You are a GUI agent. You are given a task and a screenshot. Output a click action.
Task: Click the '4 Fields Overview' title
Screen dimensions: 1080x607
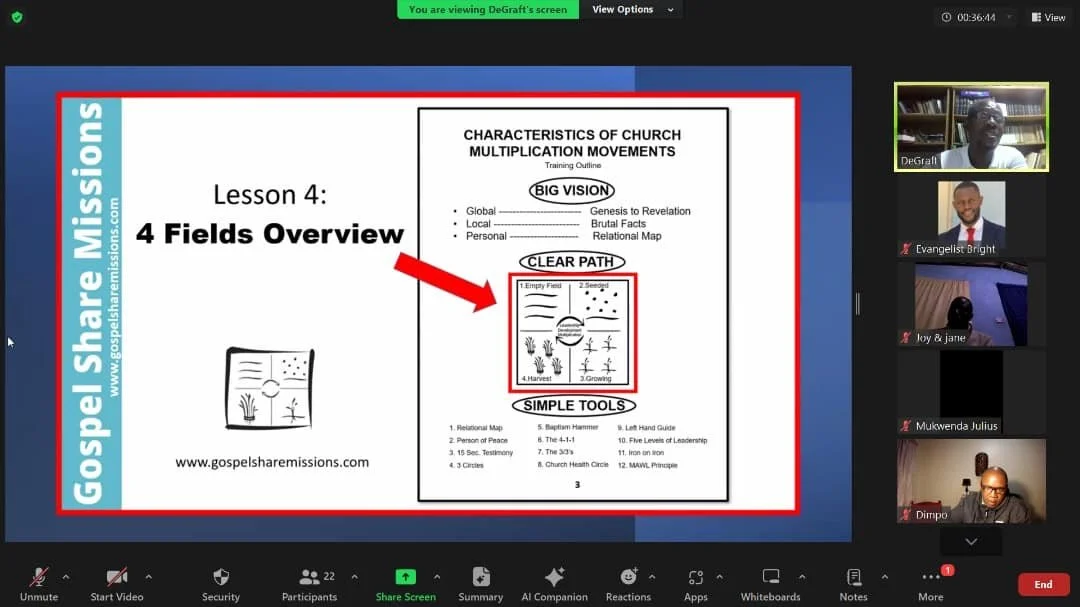[270, 234]
